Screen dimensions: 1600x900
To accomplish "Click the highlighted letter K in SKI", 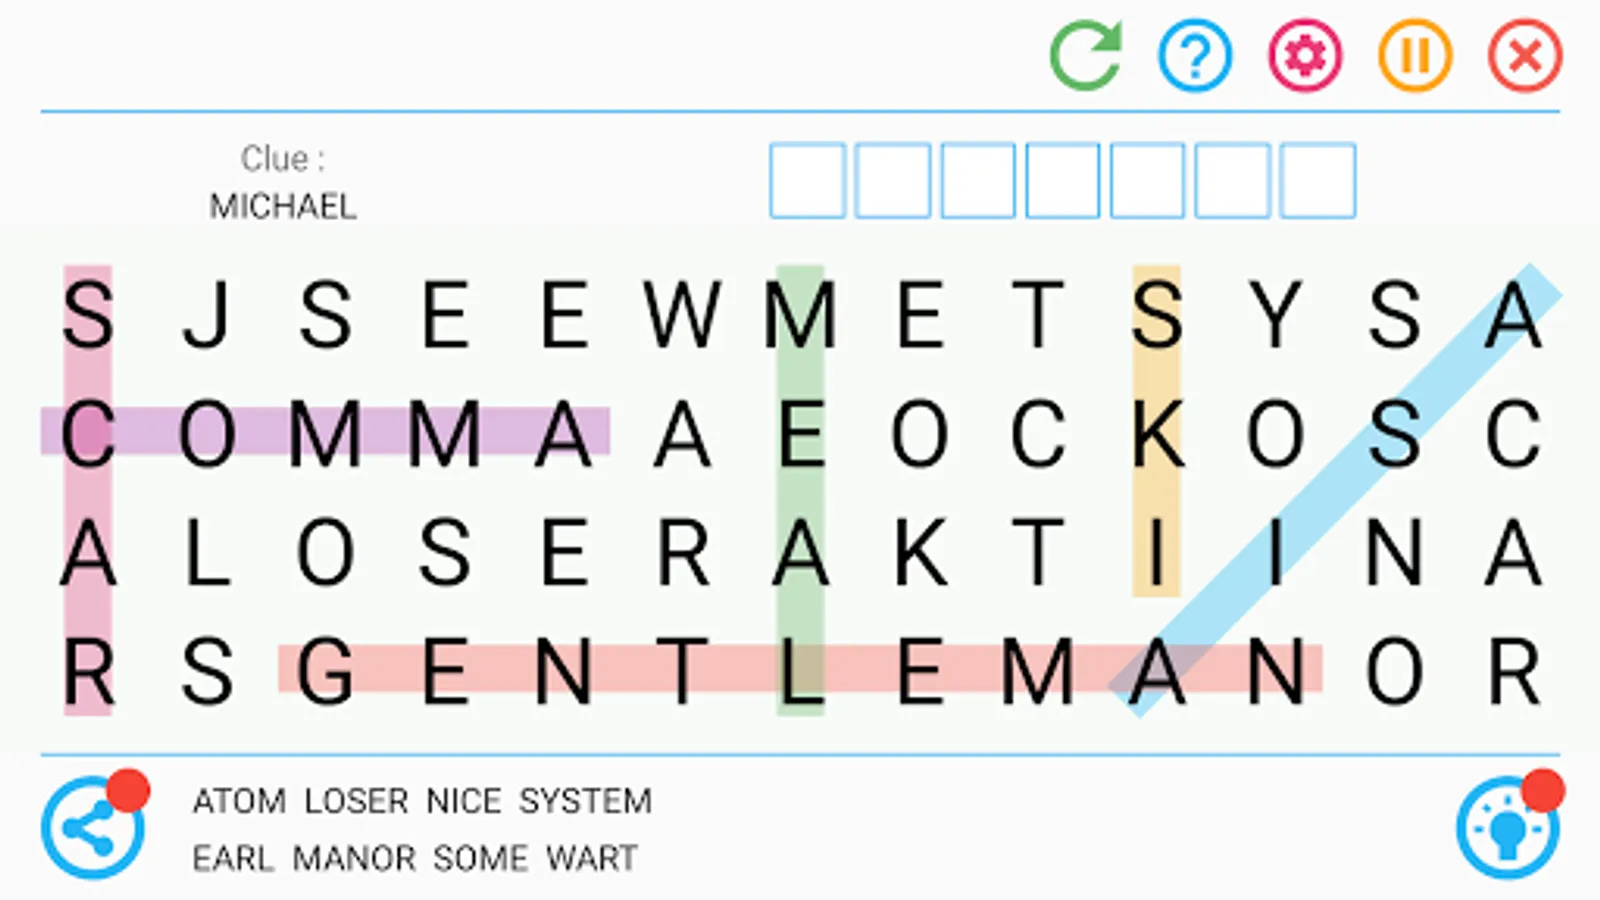I will [x=1157, y=434].
